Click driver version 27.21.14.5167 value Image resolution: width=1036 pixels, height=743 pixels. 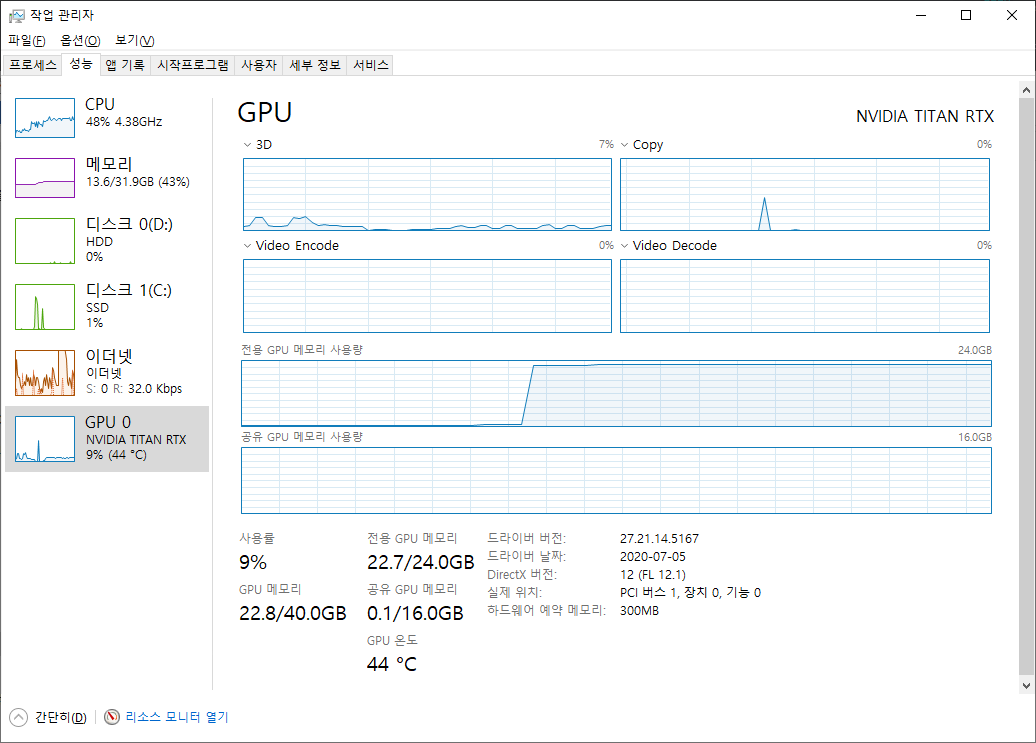(659, 539)
